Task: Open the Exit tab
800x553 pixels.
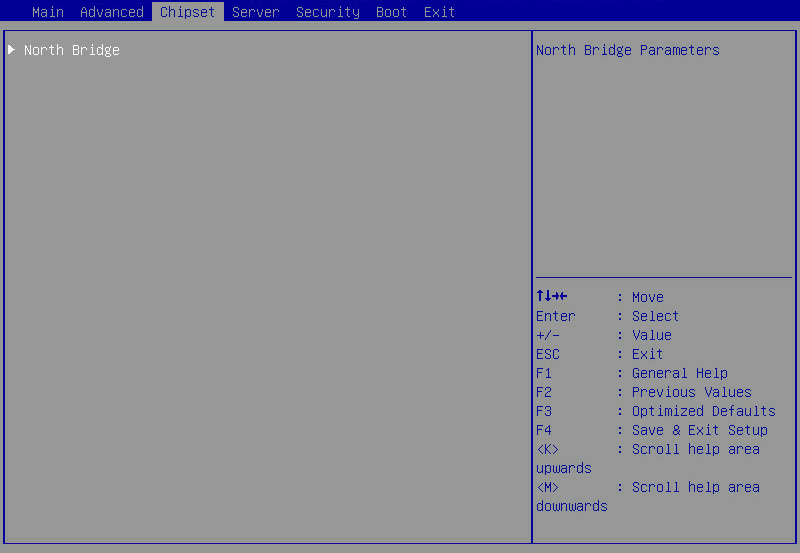Action: (439, 12)
